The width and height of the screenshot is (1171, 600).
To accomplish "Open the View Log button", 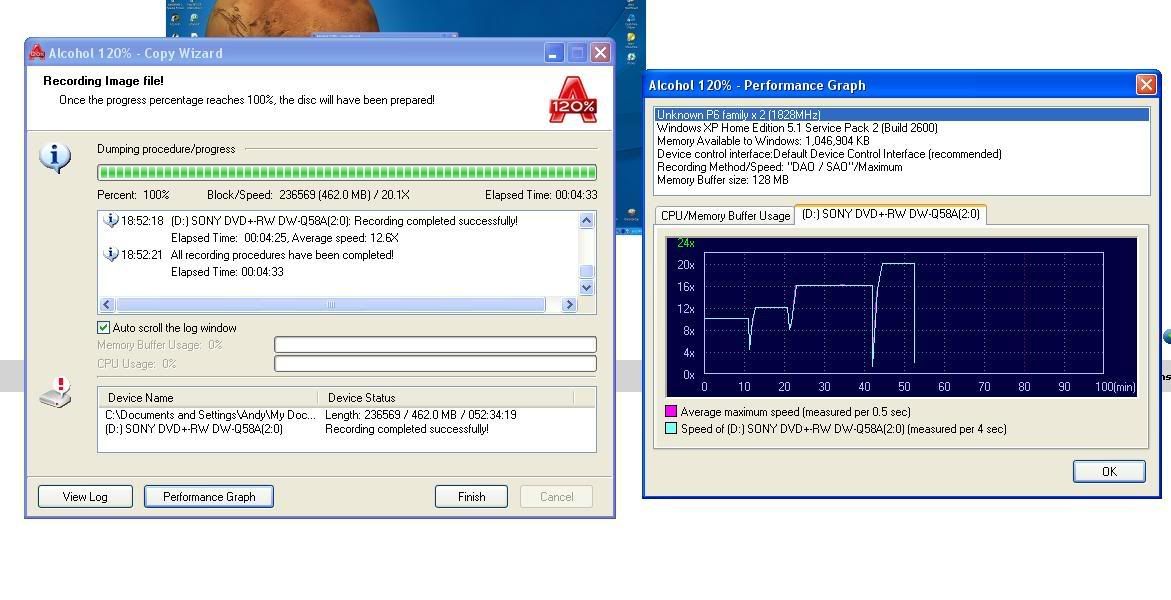I will click(x=85, y=497).
